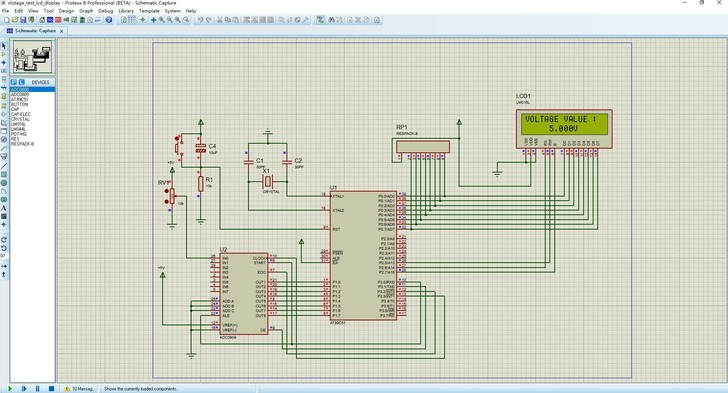Cut selection with the scissors icon
Image resolution: width=728 pixels, height=393 pixels.
pos(220,20)
